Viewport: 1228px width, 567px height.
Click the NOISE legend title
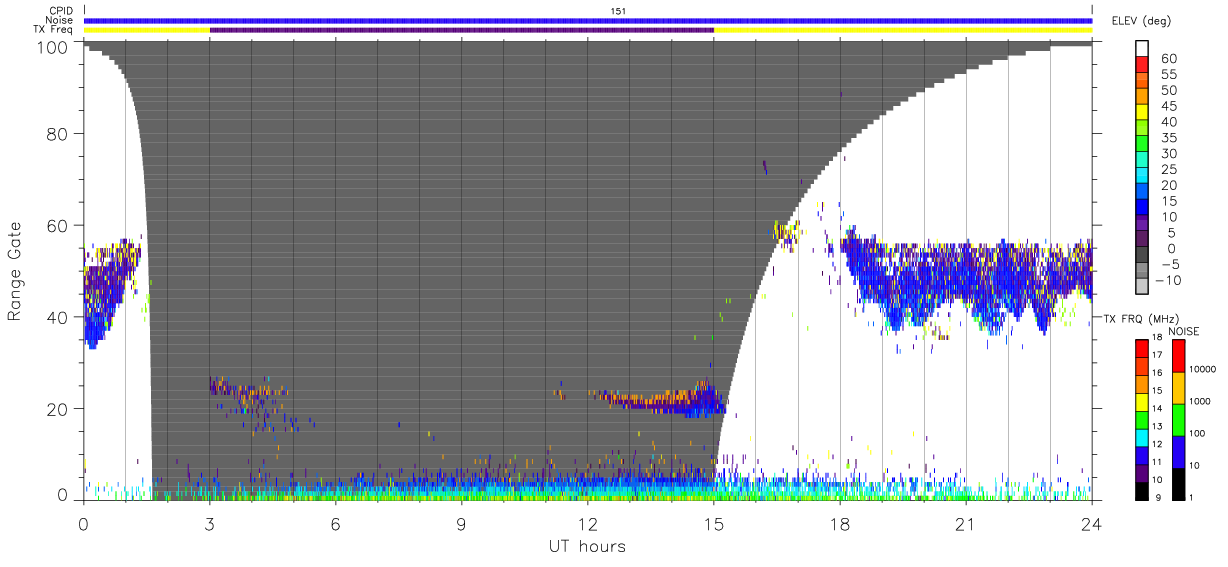(1183, 330)
